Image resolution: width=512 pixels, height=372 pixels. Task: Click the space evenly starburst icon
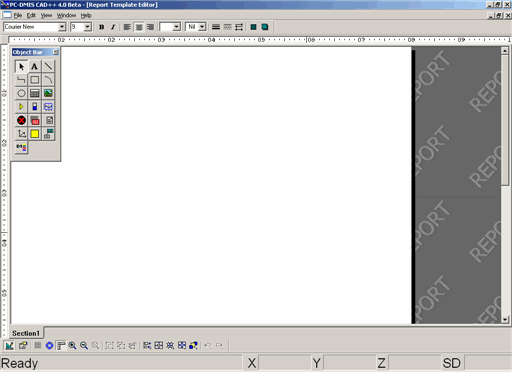[x=170, y=345]
